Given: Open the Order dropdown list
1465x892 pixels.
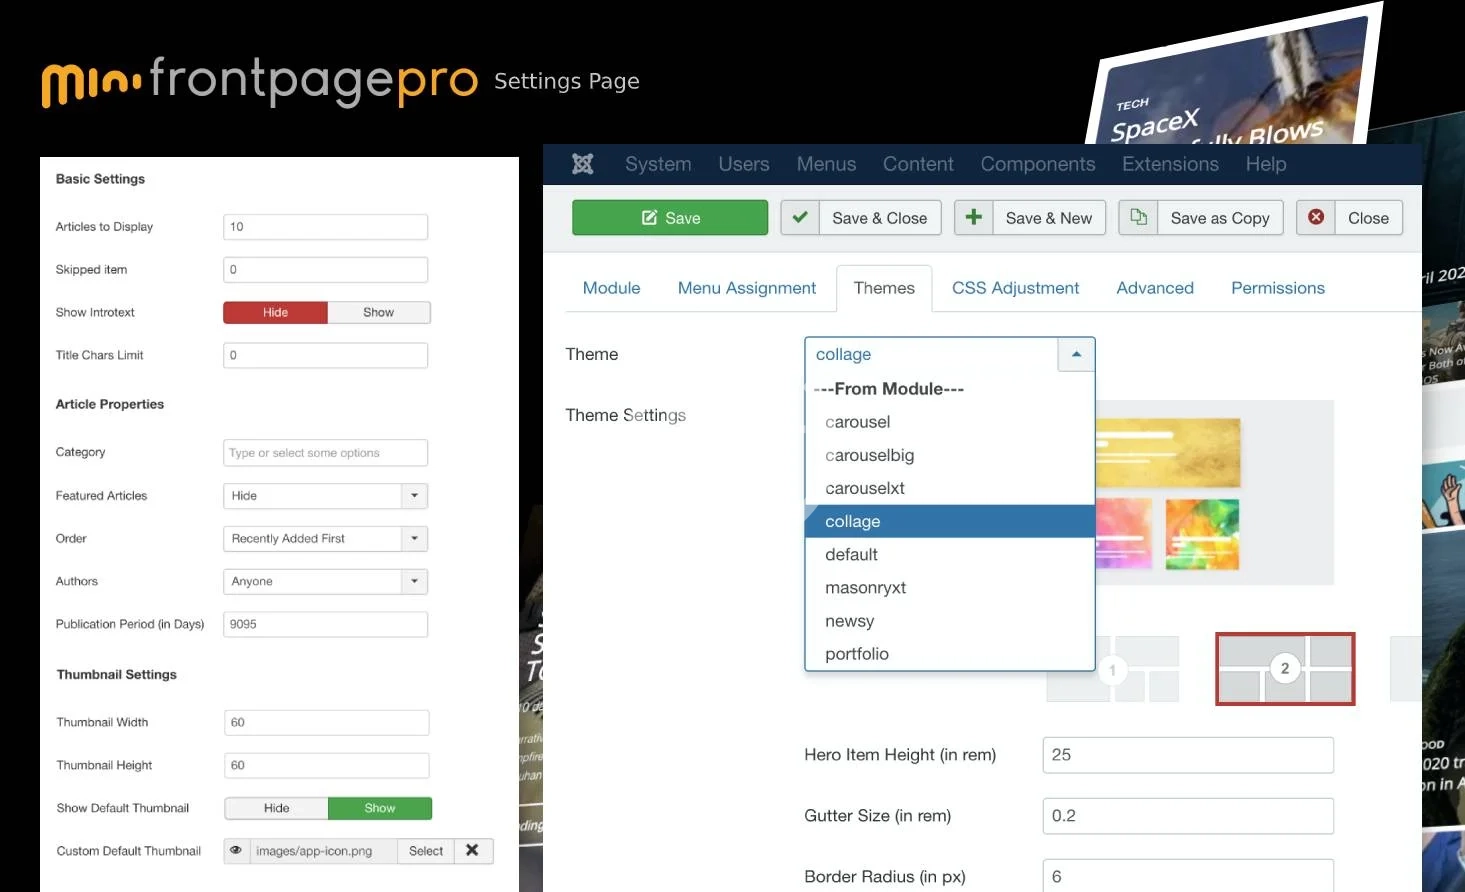Looking at the screenshot, I should [415, 539].
